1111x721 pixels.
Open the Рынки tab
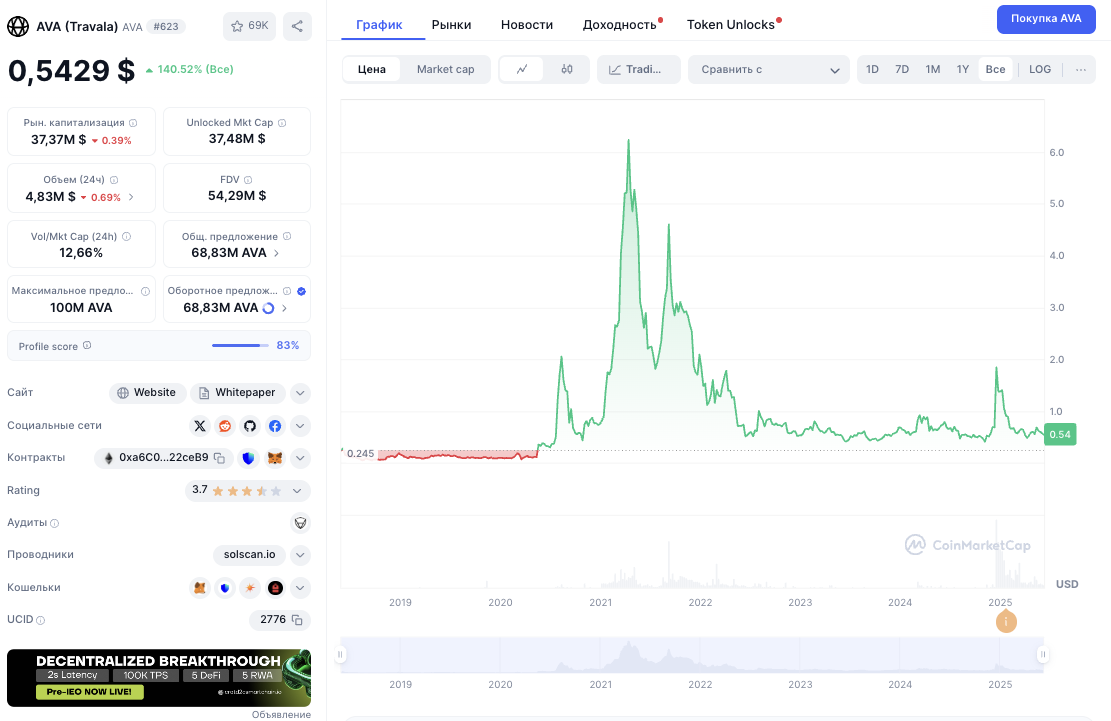pyautogui.click(x=451, y=25)
